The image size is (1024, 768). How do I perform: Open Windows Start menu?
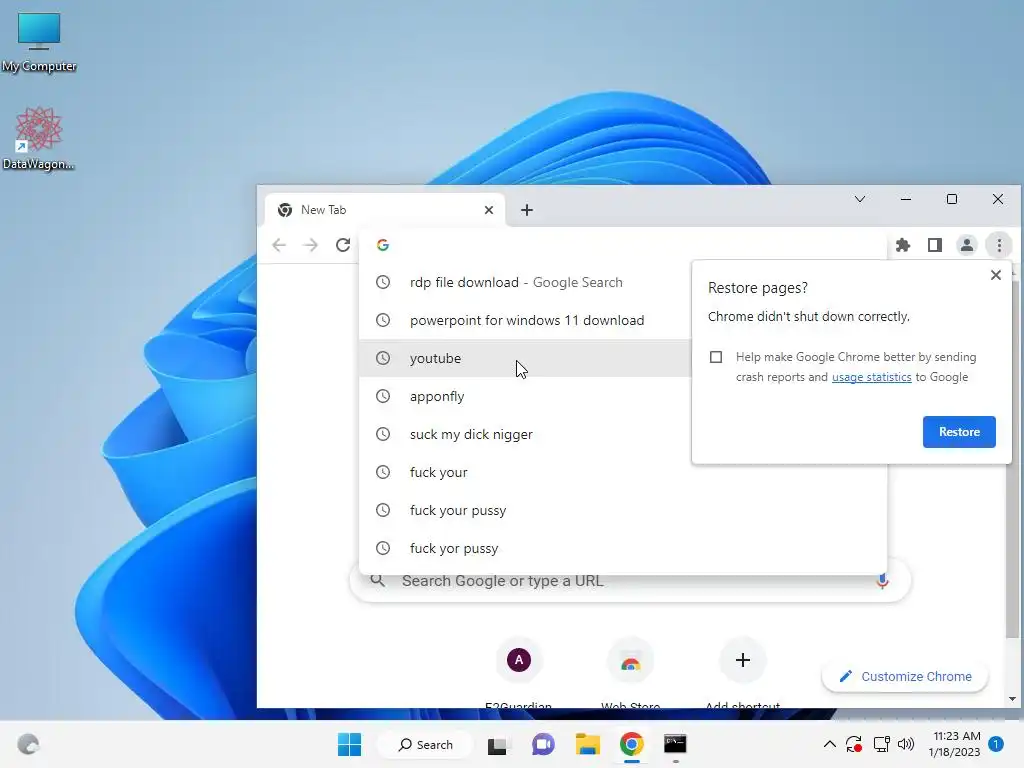(x=349, y=744)
